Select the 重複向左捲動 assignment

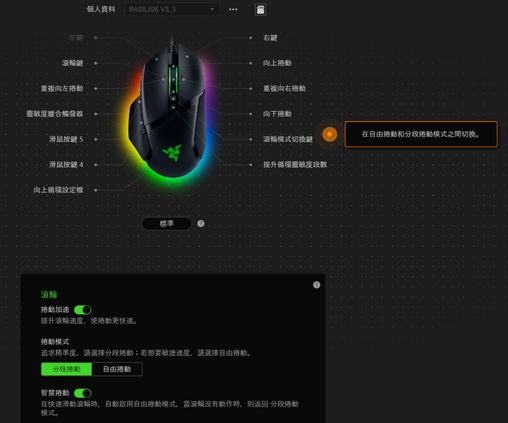pyautogui.click(x=62, y=88)
